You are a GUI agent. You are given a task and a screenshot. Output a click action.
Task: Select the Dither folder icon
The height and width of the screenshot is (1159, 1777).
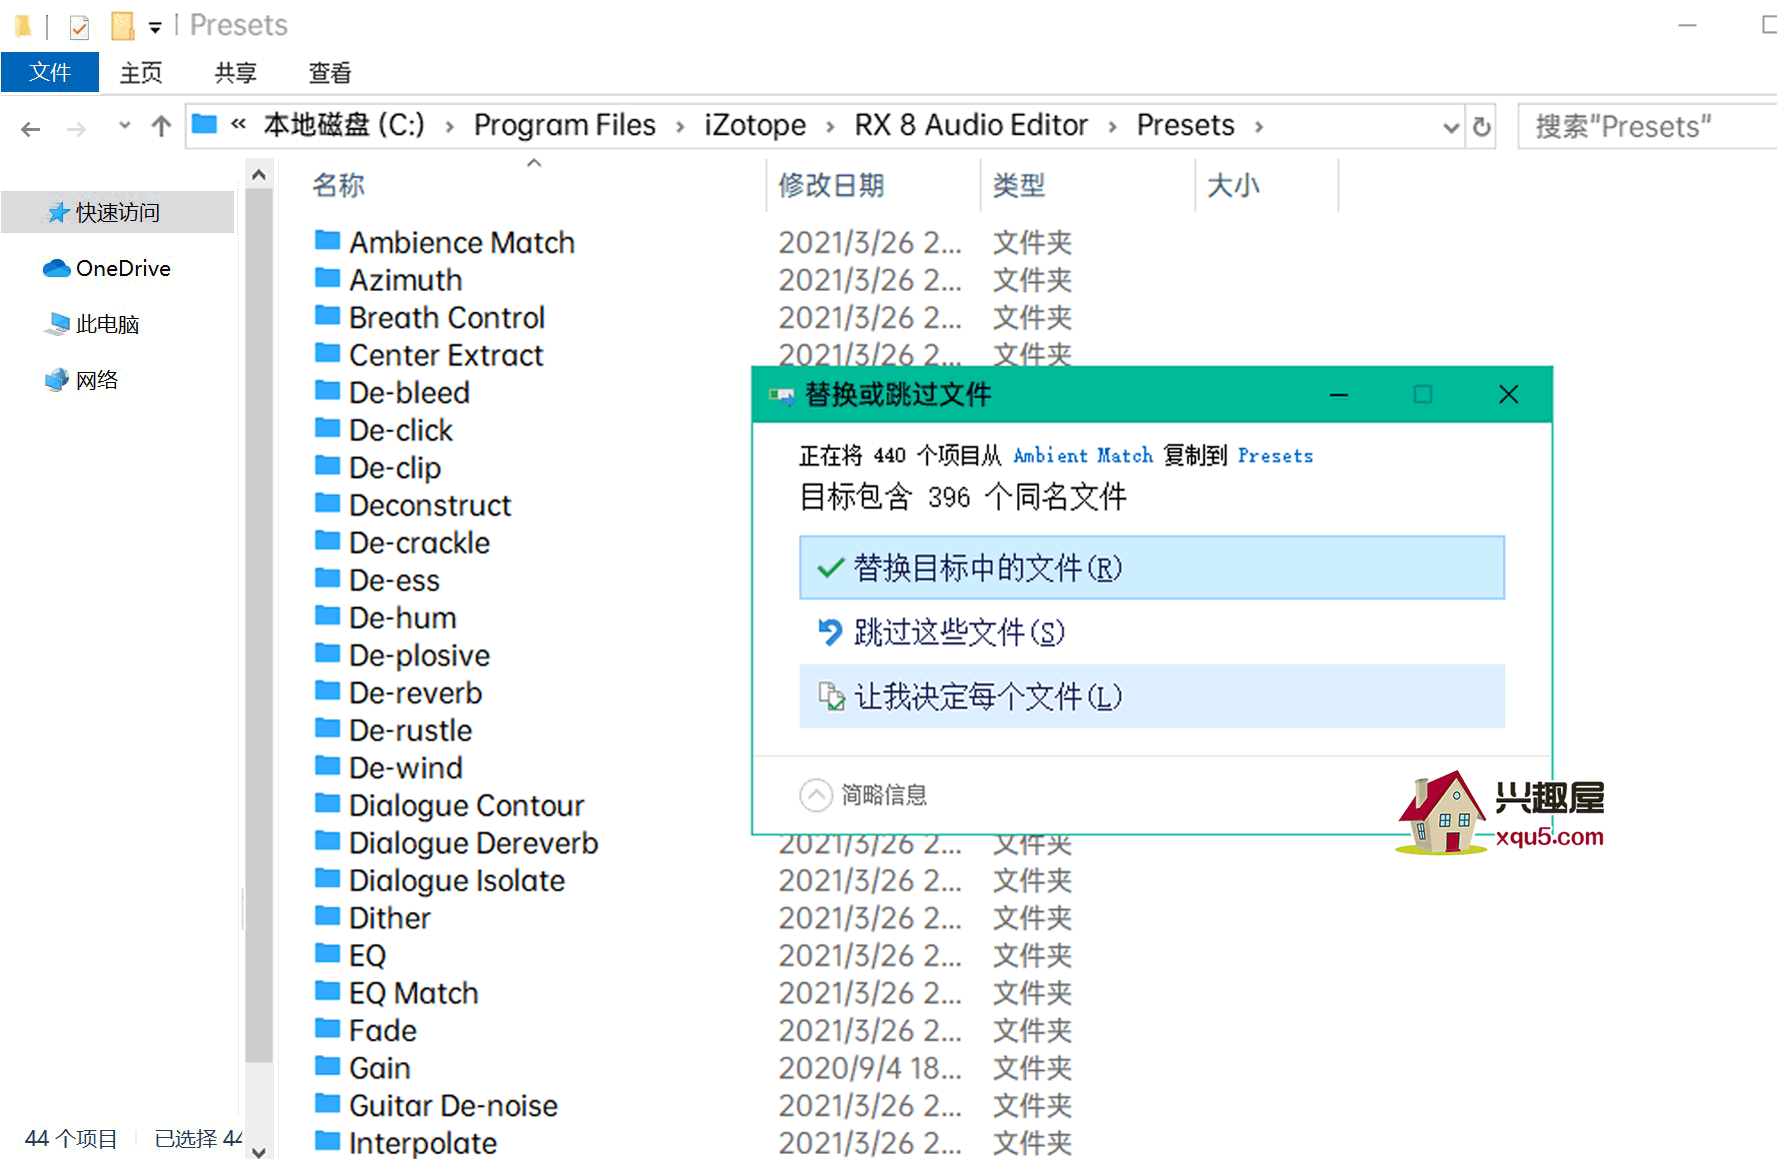(327, 915)
